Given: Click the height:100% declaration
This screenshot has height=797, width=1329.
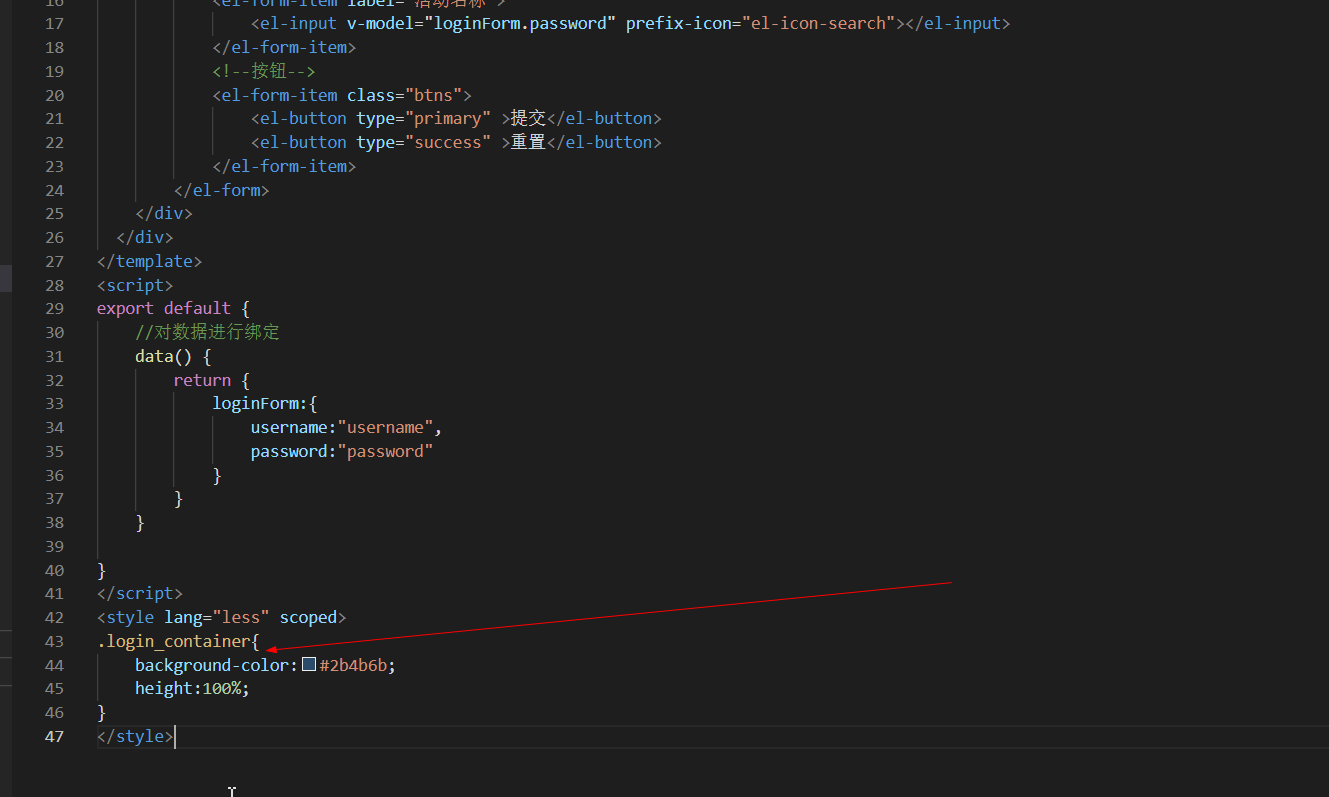Looking at the screenshot, I should [192, 688].
